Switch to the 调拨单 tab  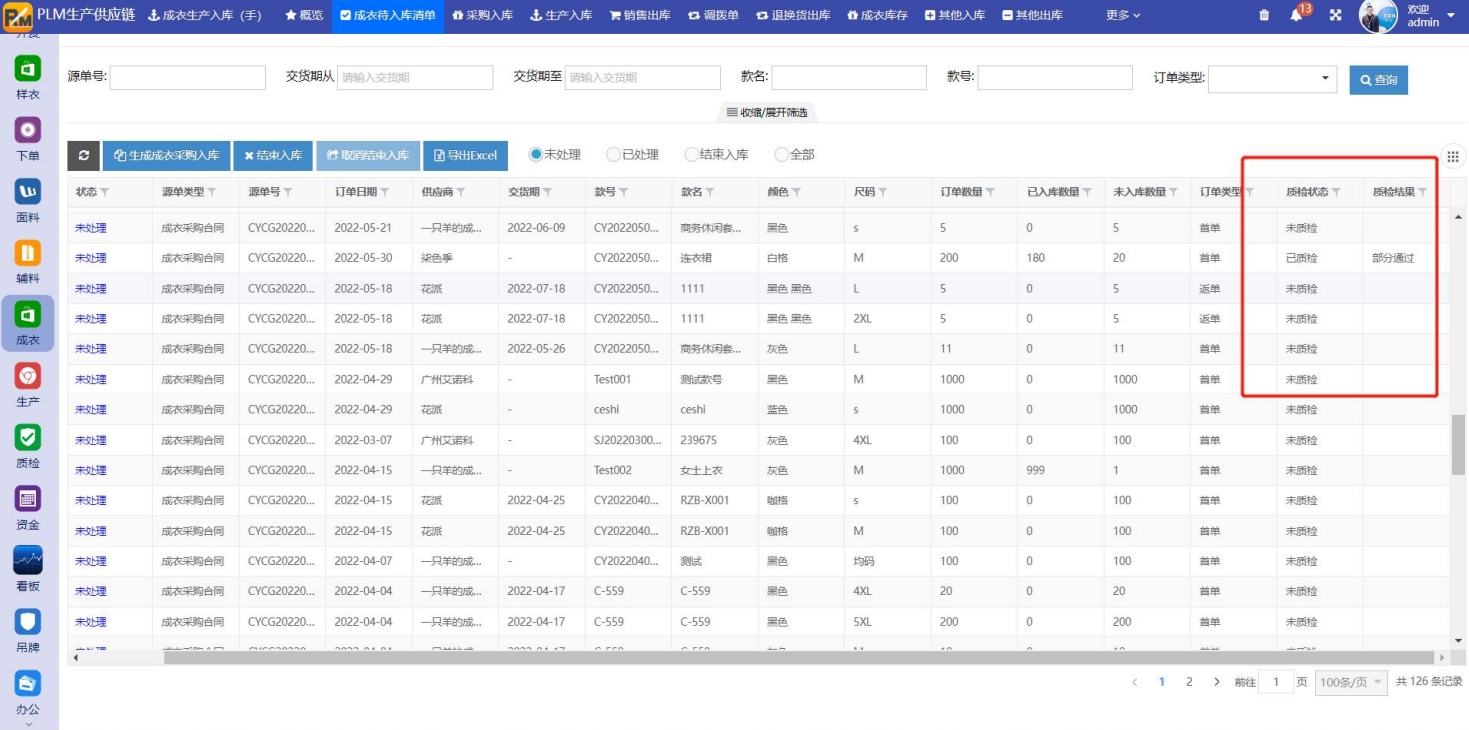(x=714, y=16)
